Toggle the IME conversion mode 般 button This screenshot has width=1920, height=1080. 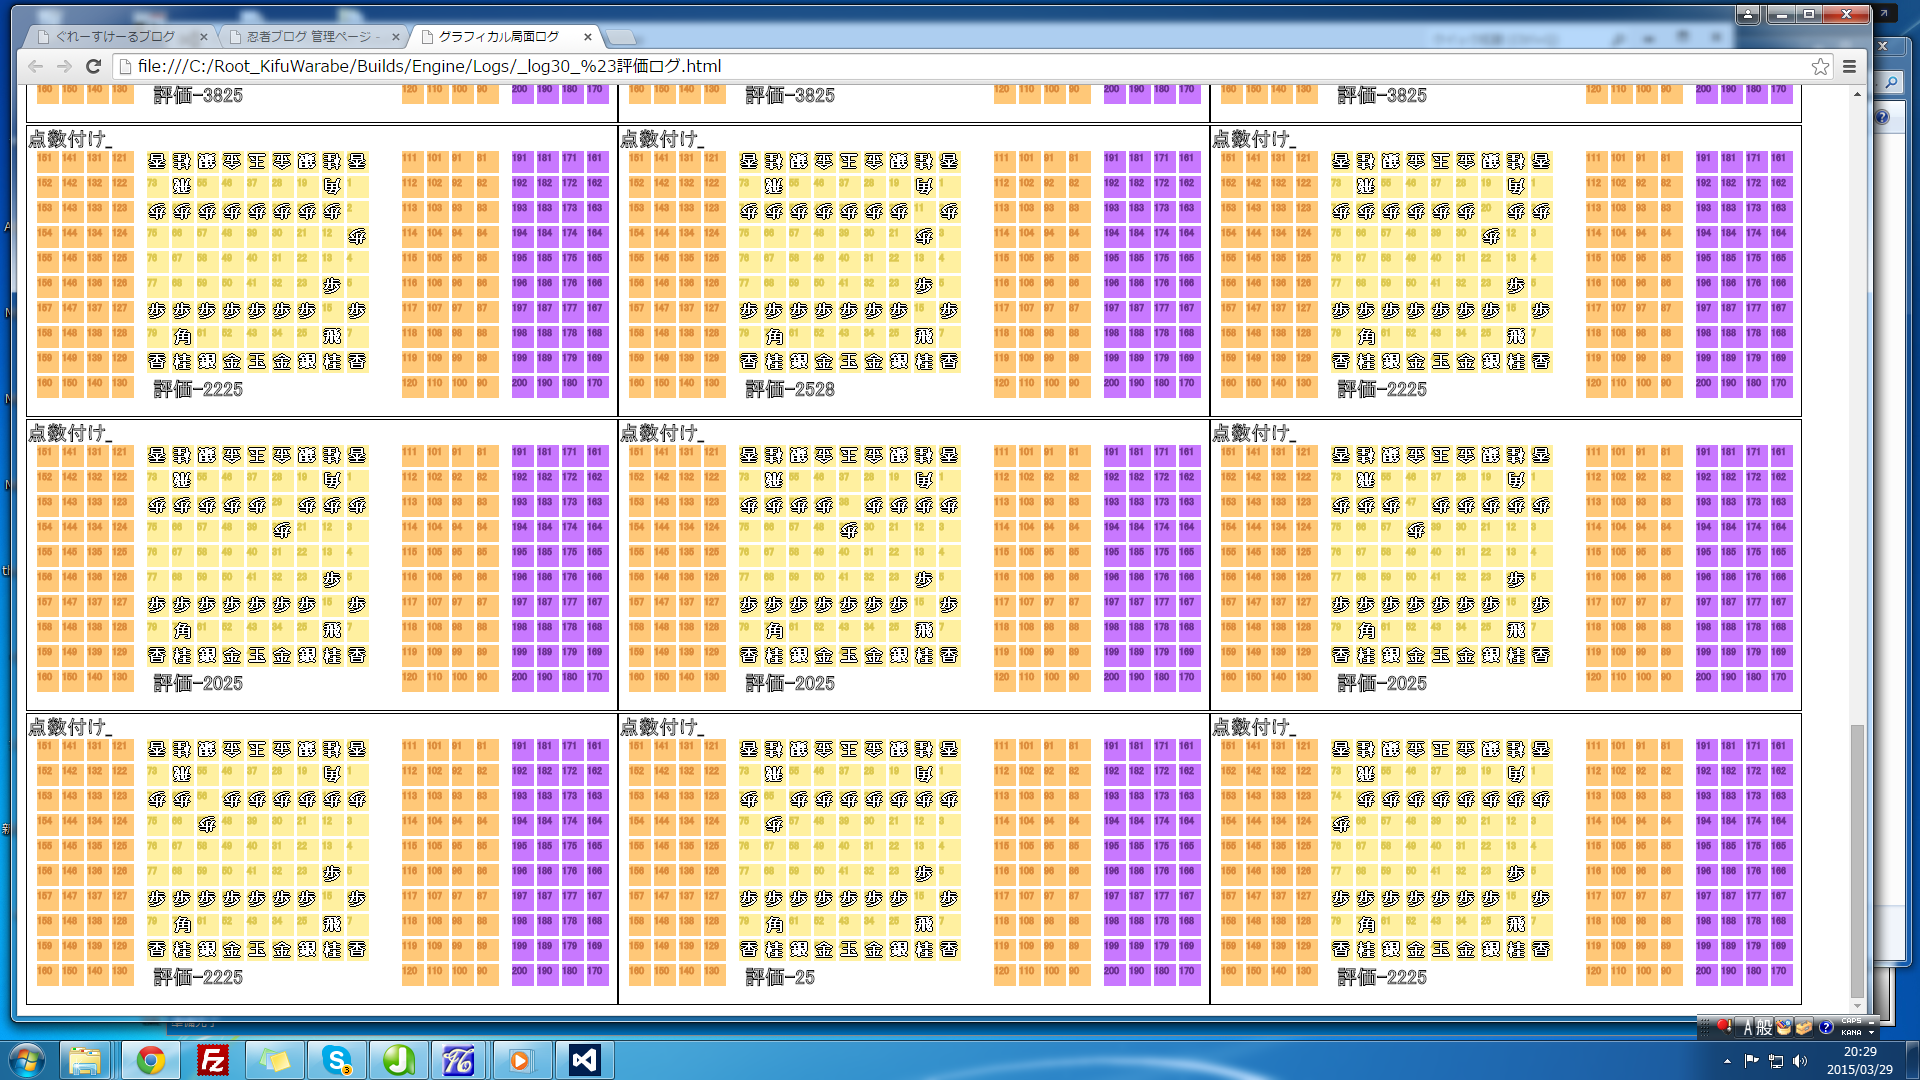[1764, 1028]
